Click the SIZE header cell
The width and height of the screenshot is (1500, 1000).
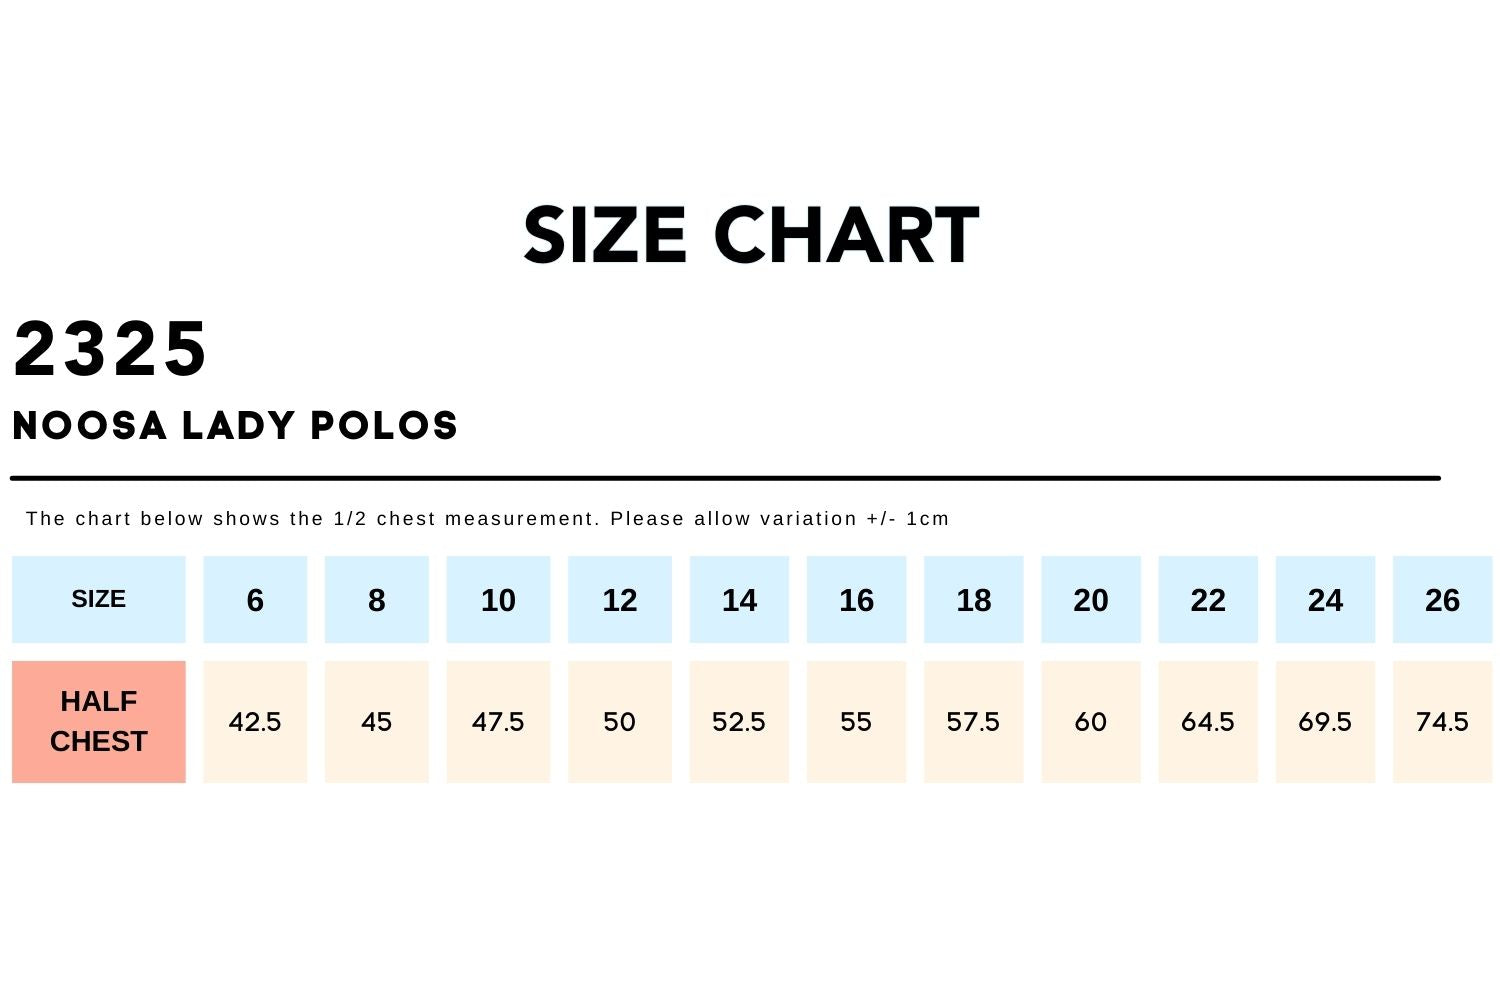98,599
